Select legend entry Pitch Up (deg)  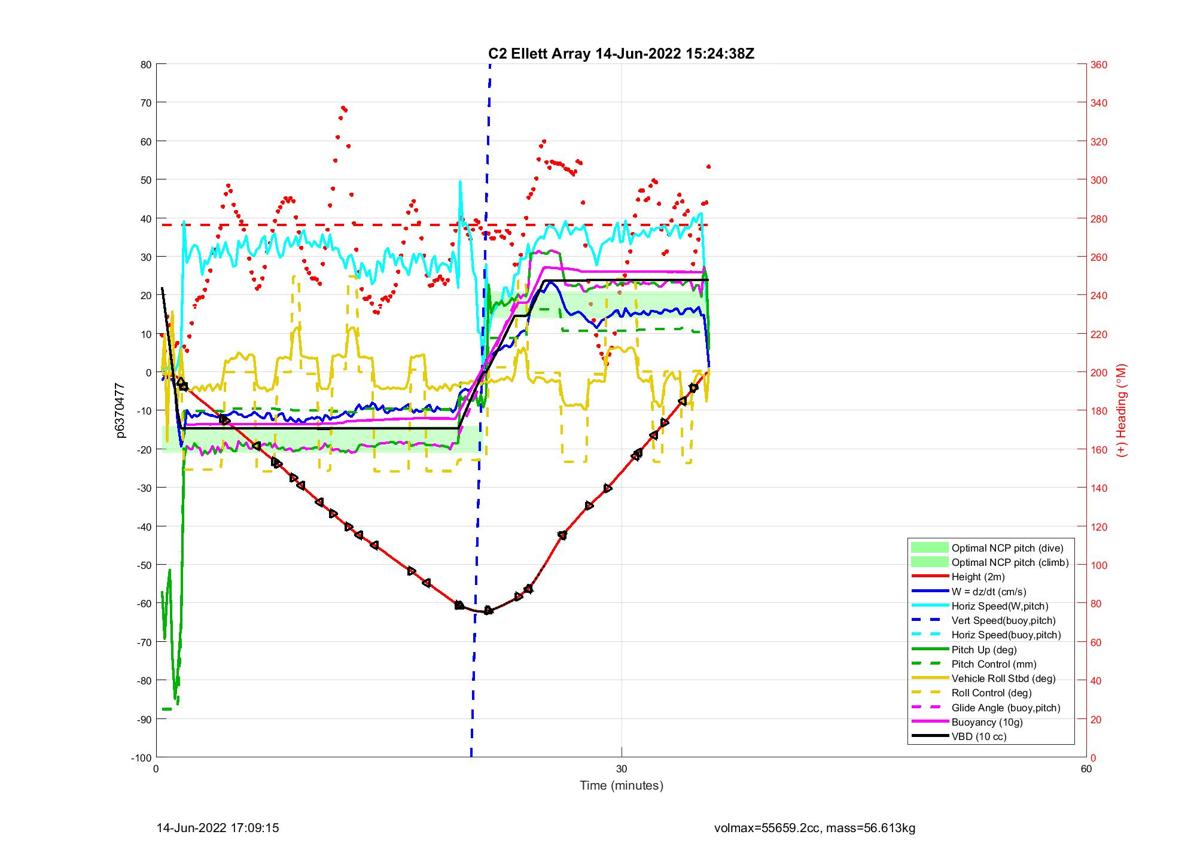coord(986,649)
